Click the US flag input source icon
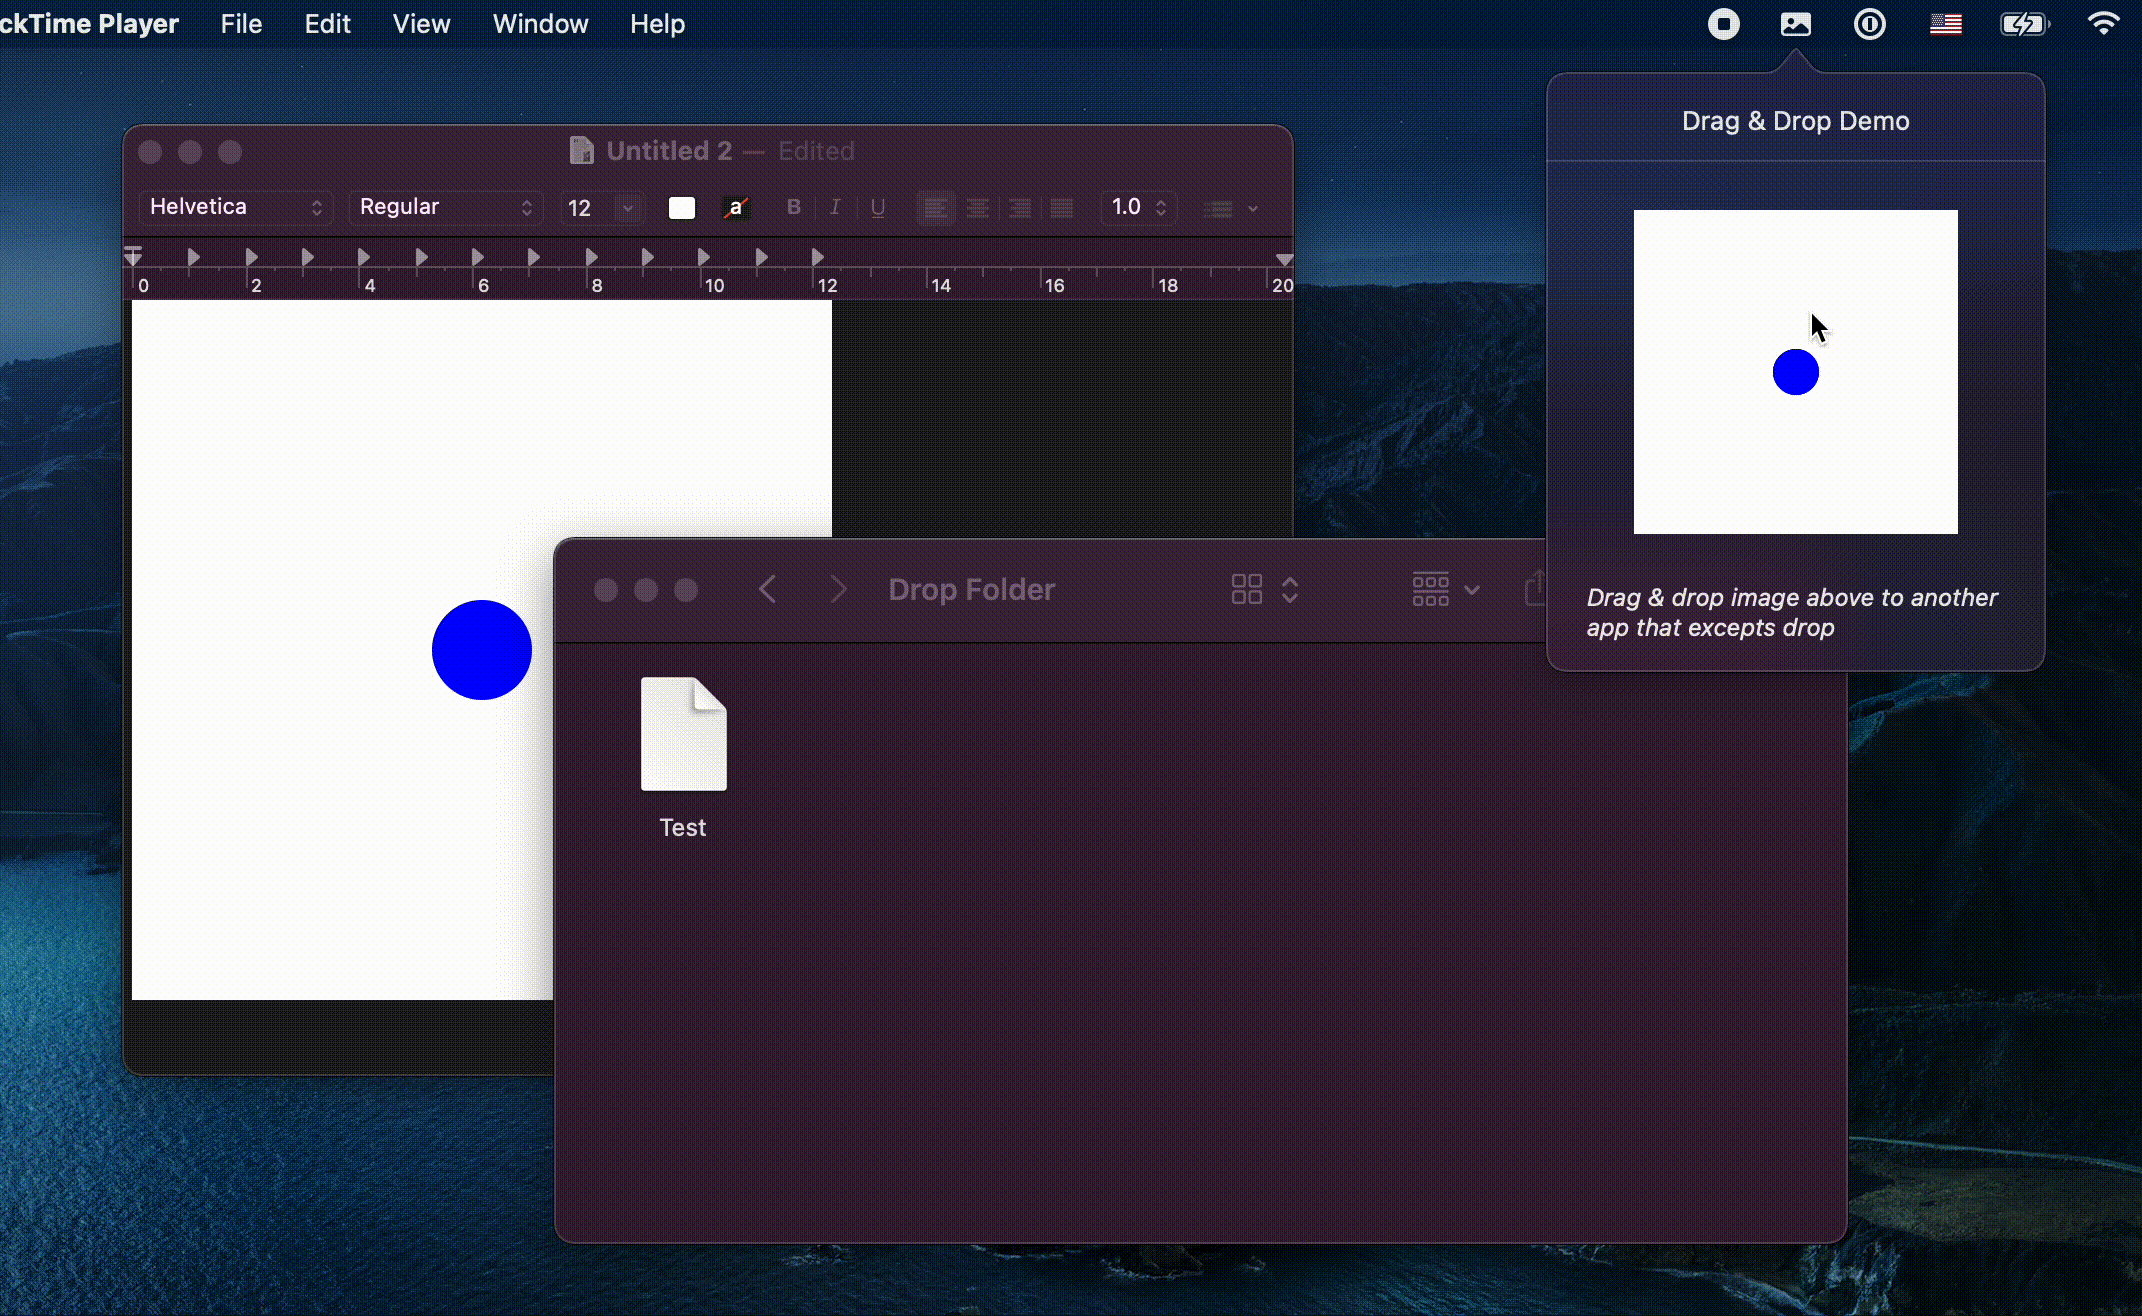 coord(1945,24)
